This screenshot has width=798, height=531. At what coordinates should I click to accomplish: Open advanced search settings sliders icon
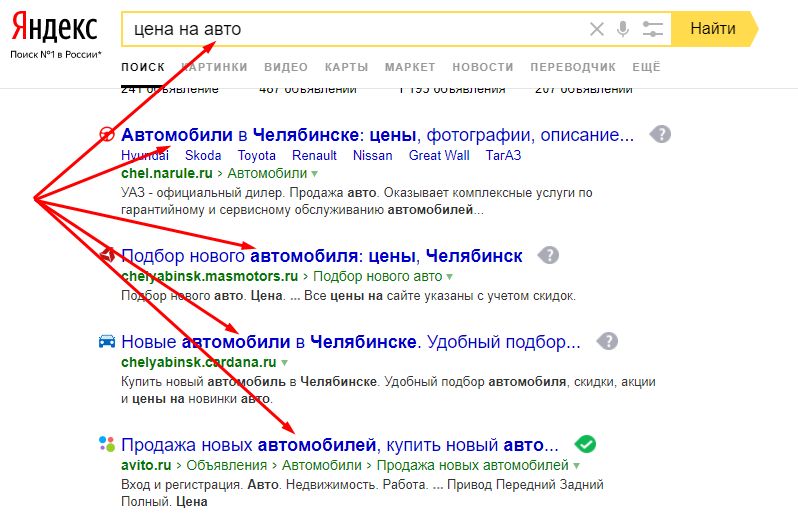coord(652,29)
